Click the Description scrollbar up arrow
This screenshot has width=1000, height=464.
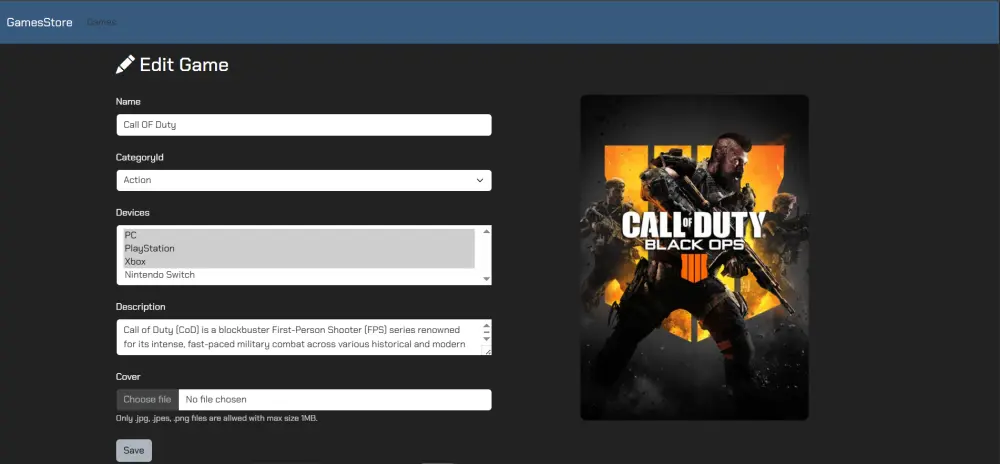[487, 326]
